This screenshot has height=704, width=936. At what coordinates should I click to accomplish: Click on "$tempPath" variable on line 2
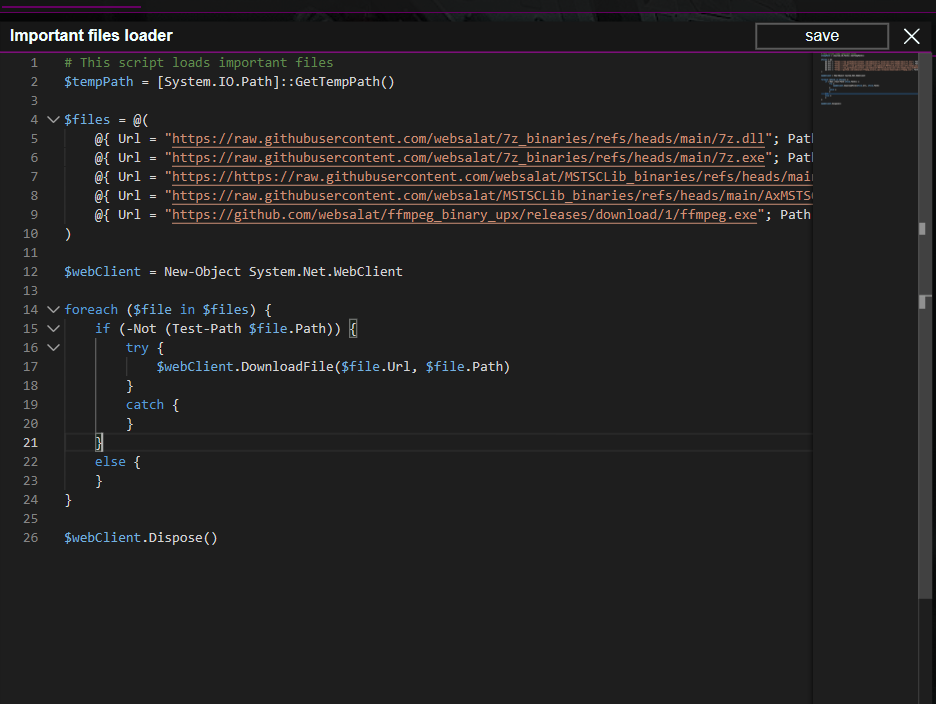tap(99, 82)
